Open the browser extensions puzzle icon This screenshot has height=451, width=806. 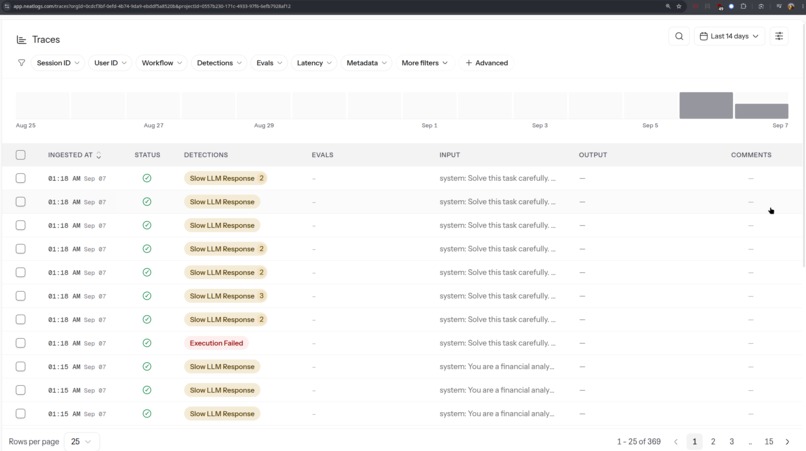pos(743,6)
